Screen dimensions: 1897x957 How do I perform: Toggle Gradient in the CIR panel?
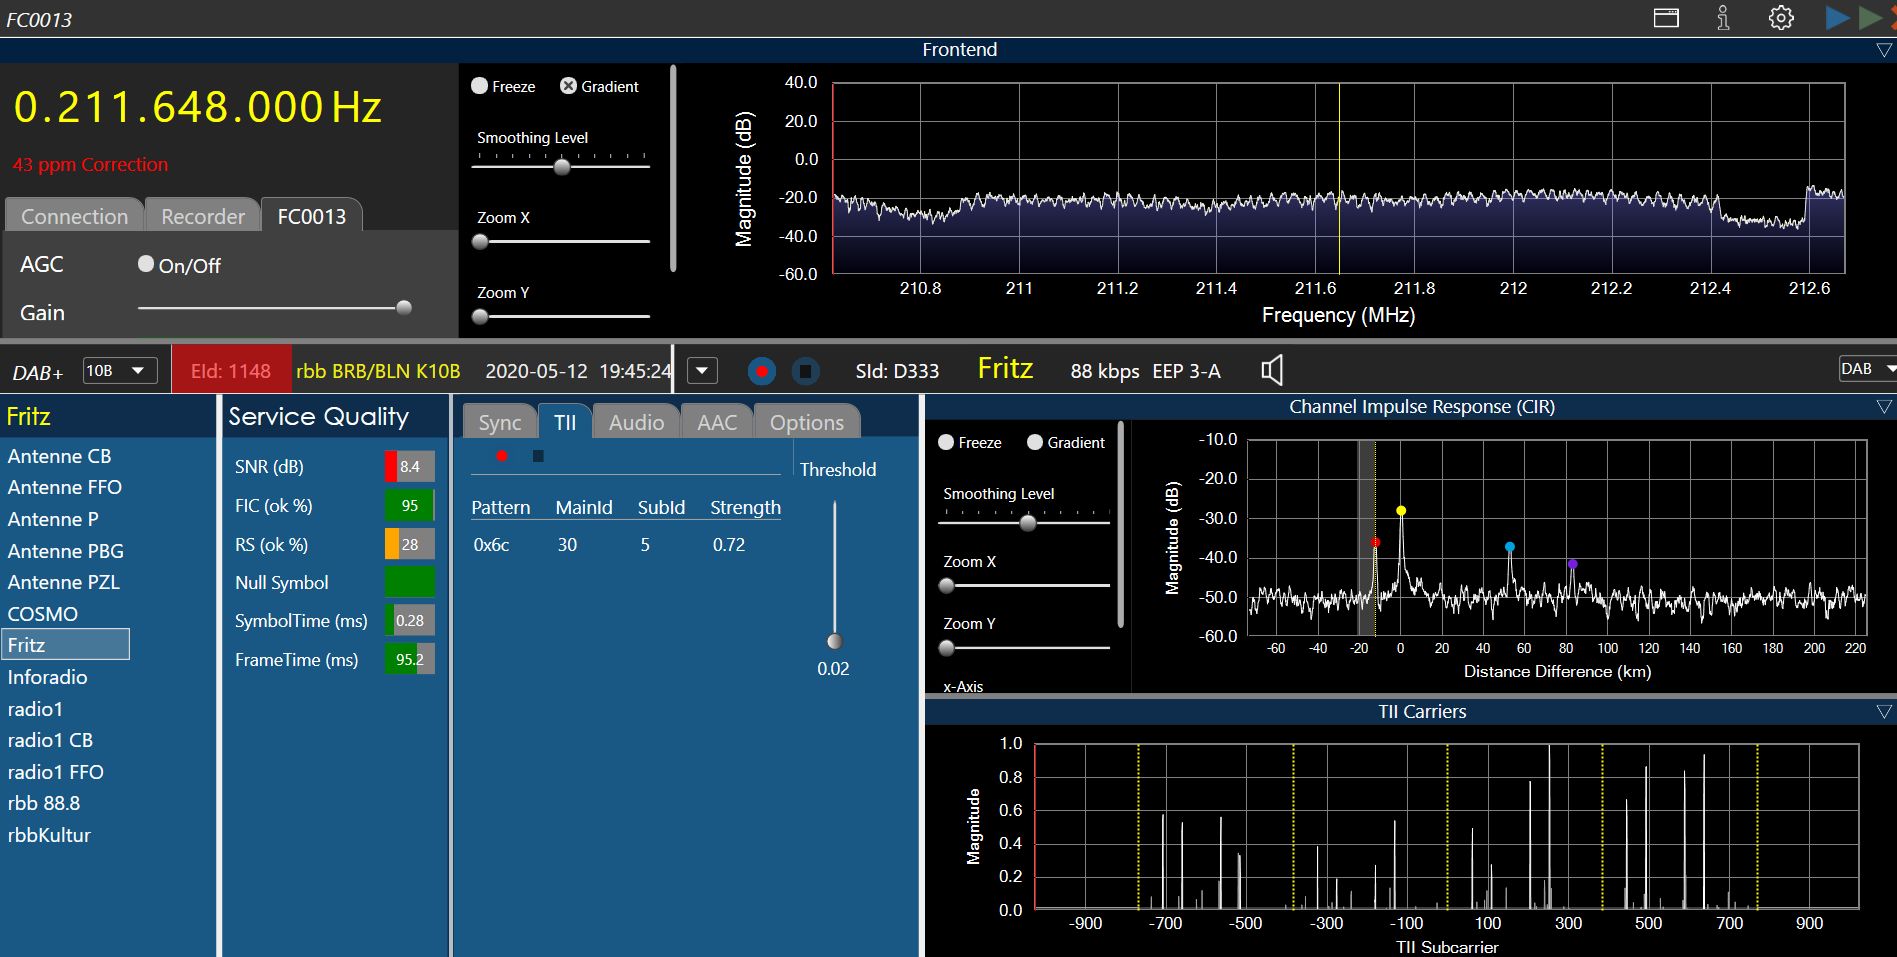(x=1035, y=442)
